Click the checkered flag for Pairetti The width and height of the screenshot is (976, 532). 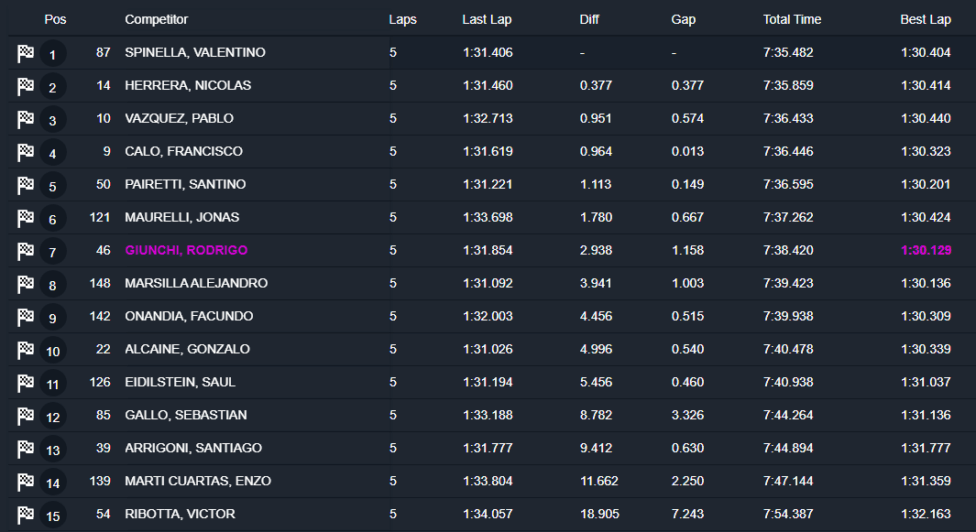pos(26,186)
